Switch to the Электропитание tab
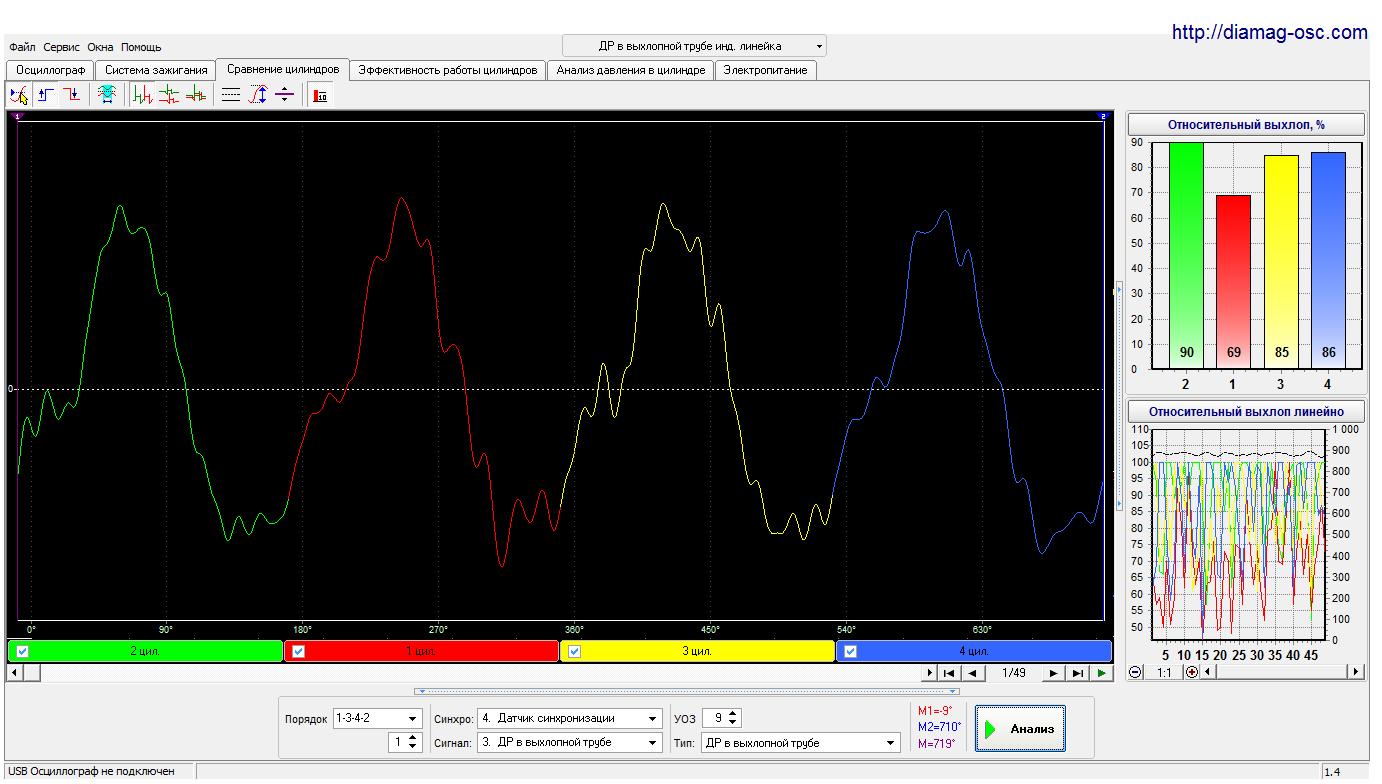The width and height of the screenshot is (1382, 784). (766, 70)
